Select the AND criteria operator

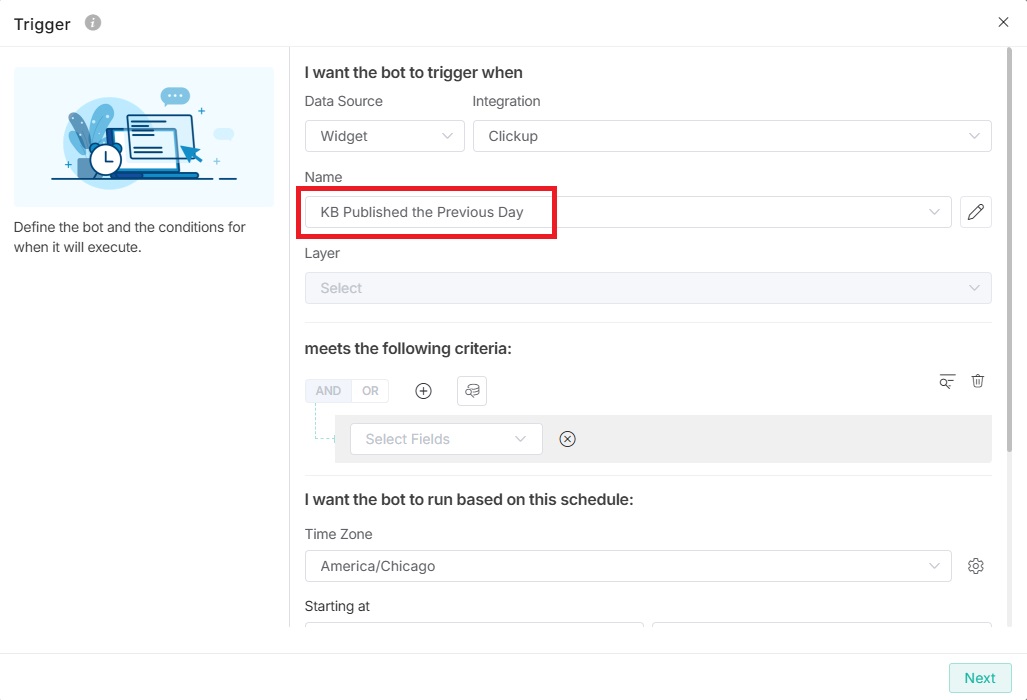pos(328,391)
